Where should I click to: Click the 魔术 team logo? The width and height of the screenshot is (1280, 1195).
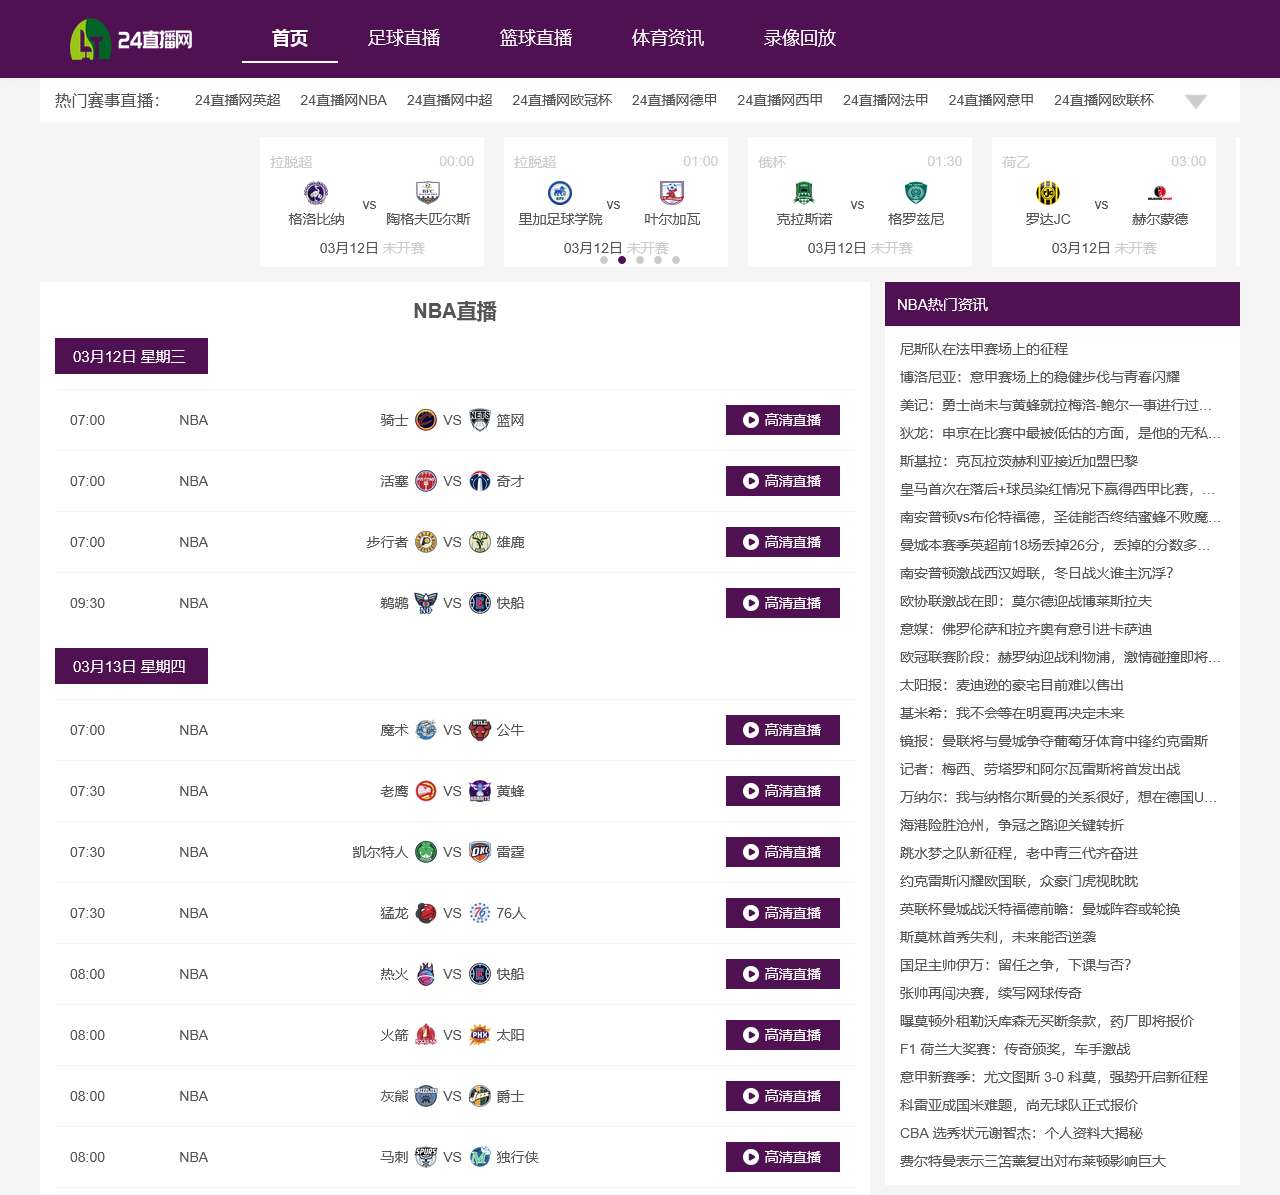tap(426, 730)
